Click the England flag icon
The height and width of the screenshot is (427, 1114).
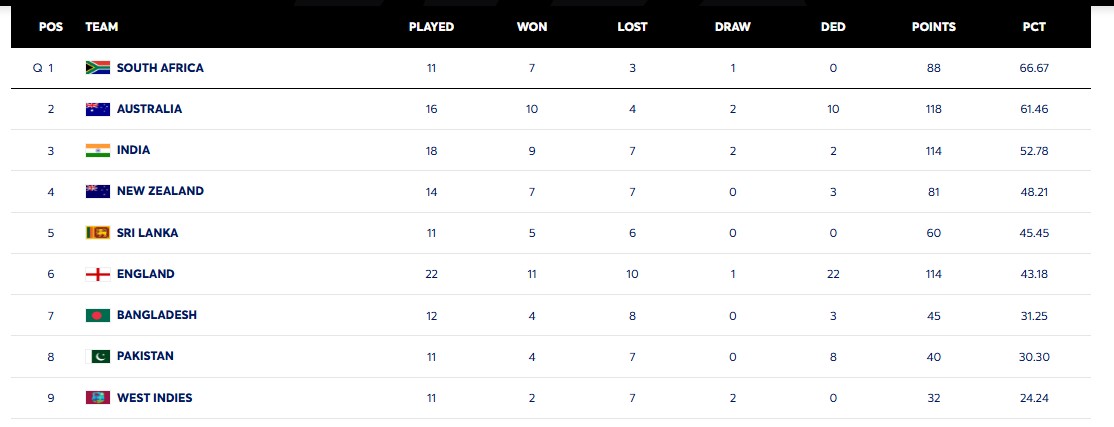[97, 274]
